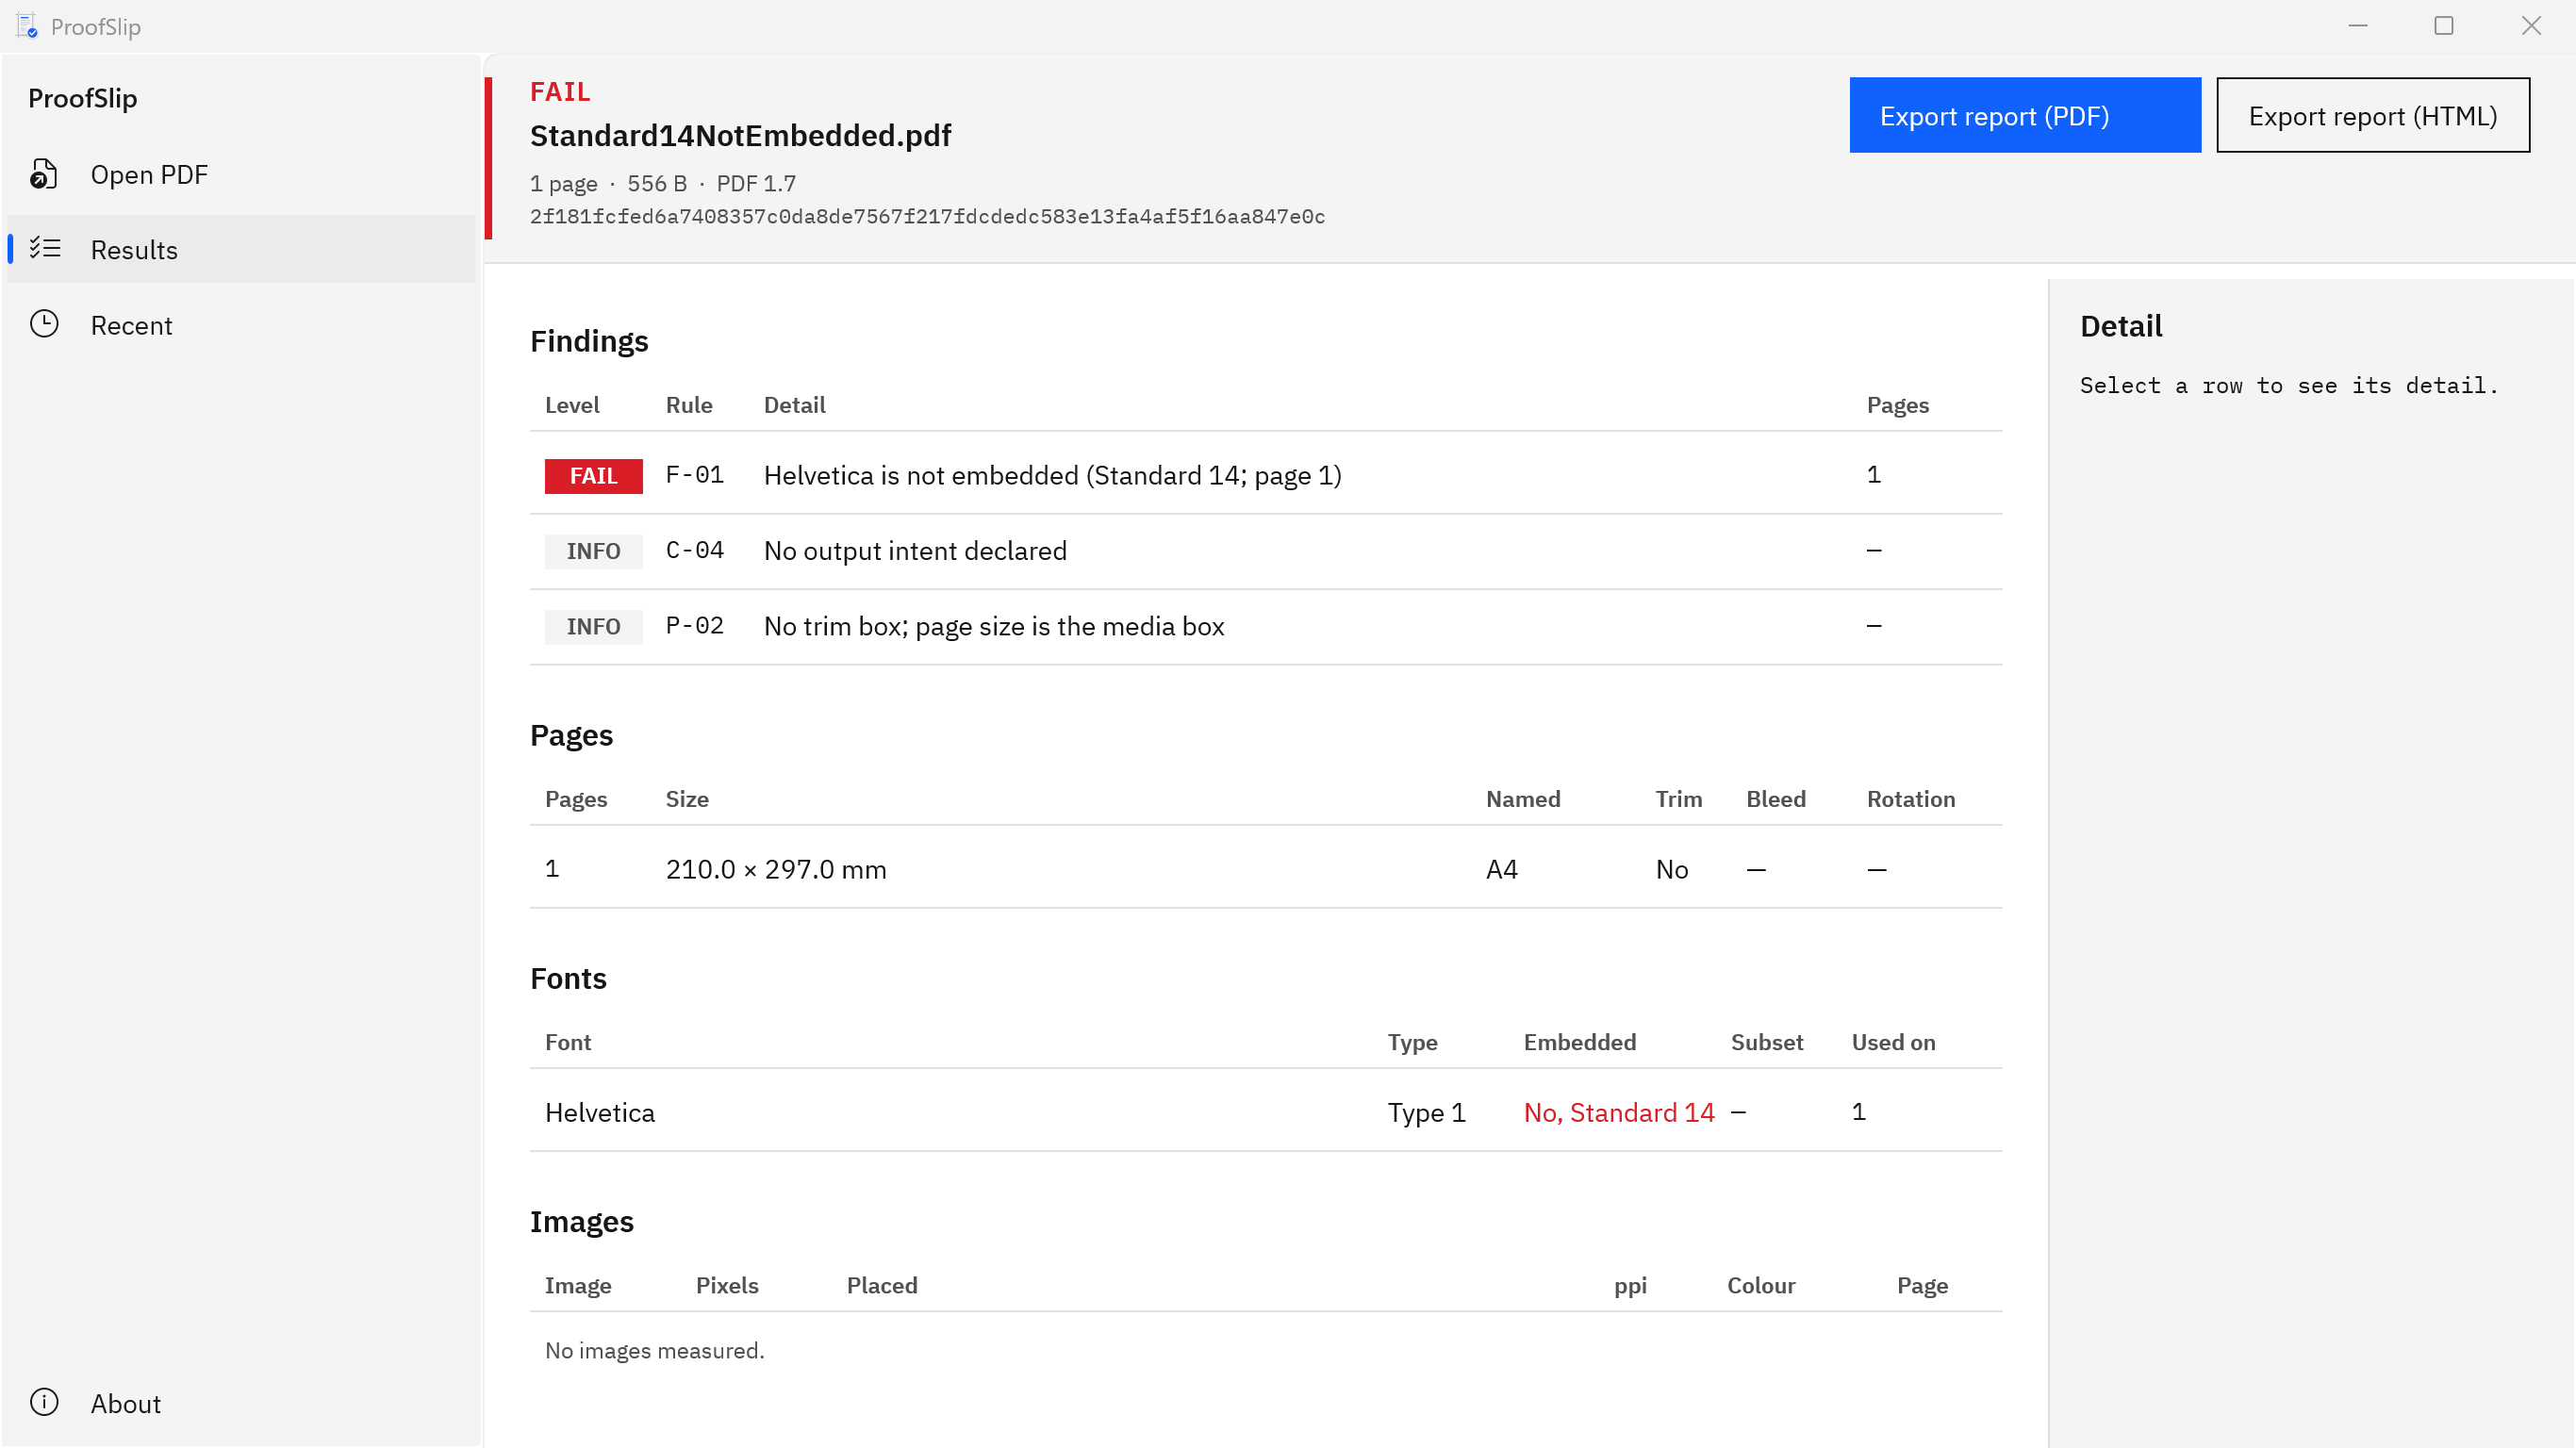Viewport: 2576px width, 1448px height.
Task: Open Recent via the clock icon
Action: (x=44, y=324)
